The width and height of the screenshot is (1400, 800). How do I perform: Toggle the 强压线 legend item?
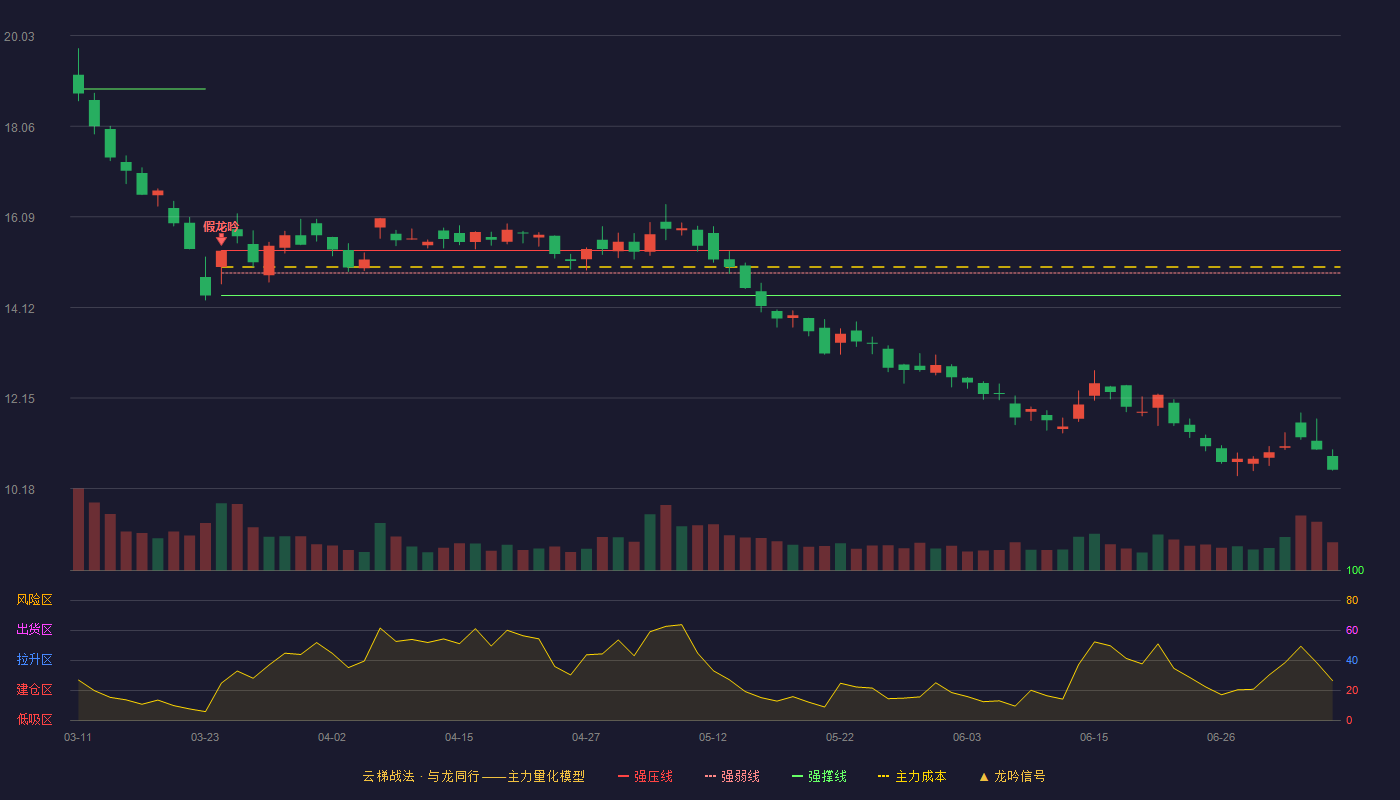pos(645,776)
